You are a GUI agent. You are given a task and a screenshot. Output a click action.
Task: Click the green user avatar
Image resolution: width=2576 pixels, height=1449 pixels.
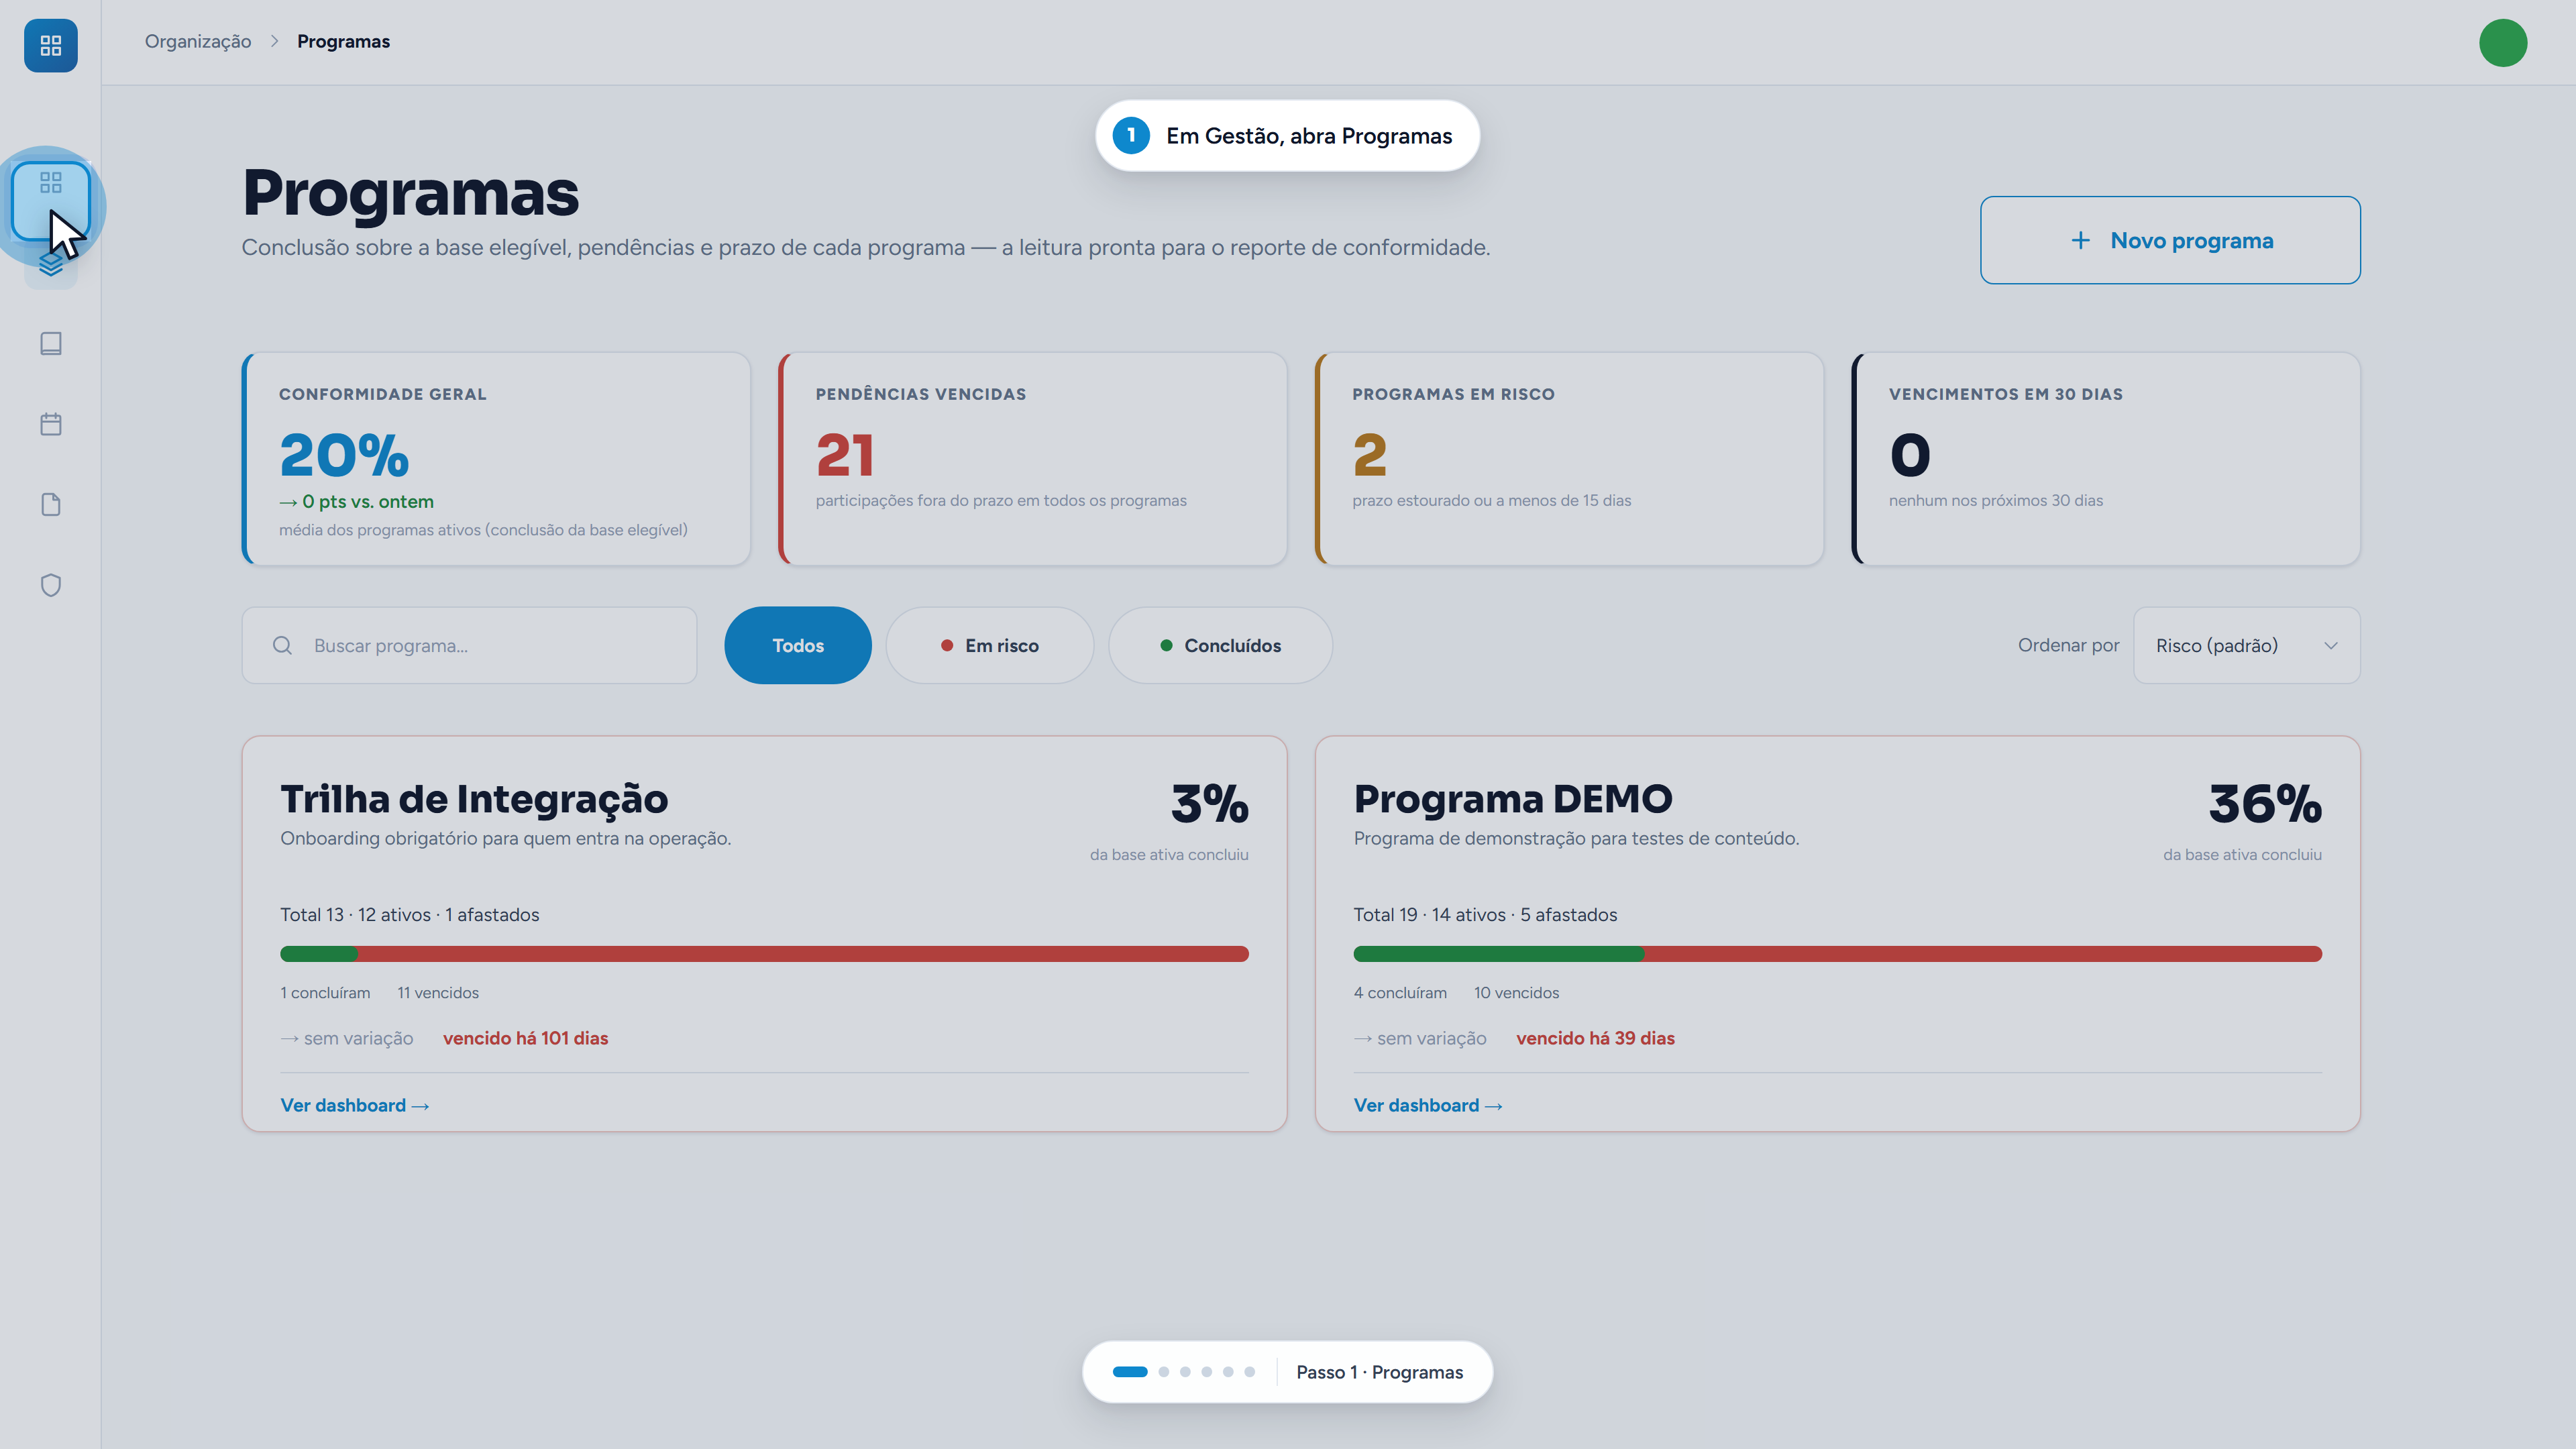click(2503, 43)
